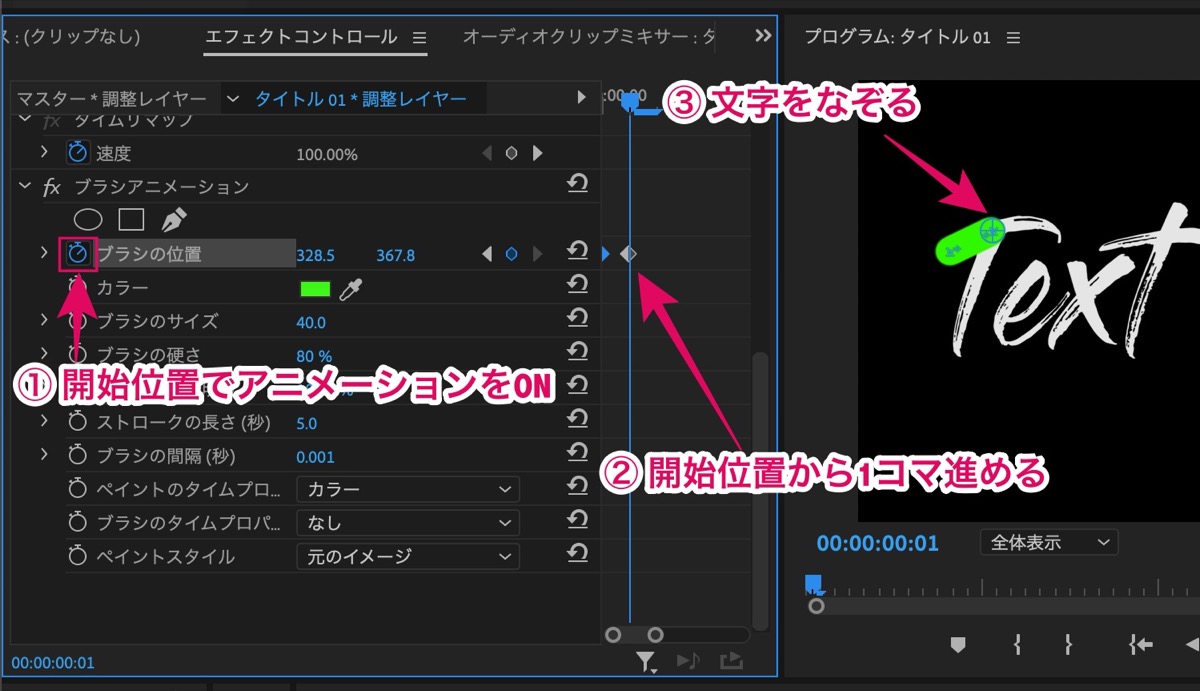
Task: Toggle the ストロークの長さ (秒) stopwatch
Action: coord(77,422)
